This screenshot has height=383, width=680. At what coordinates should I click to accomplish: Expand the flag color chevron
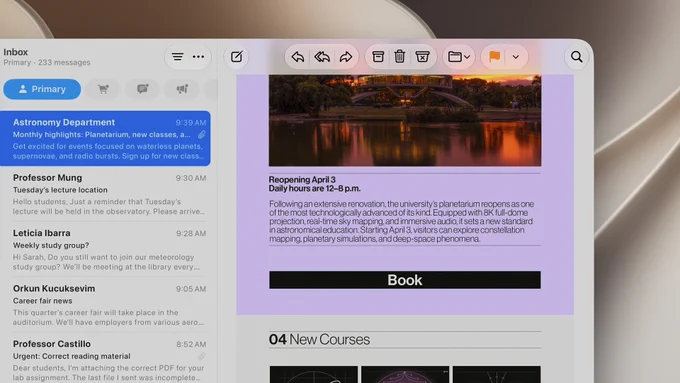[516, 57]
